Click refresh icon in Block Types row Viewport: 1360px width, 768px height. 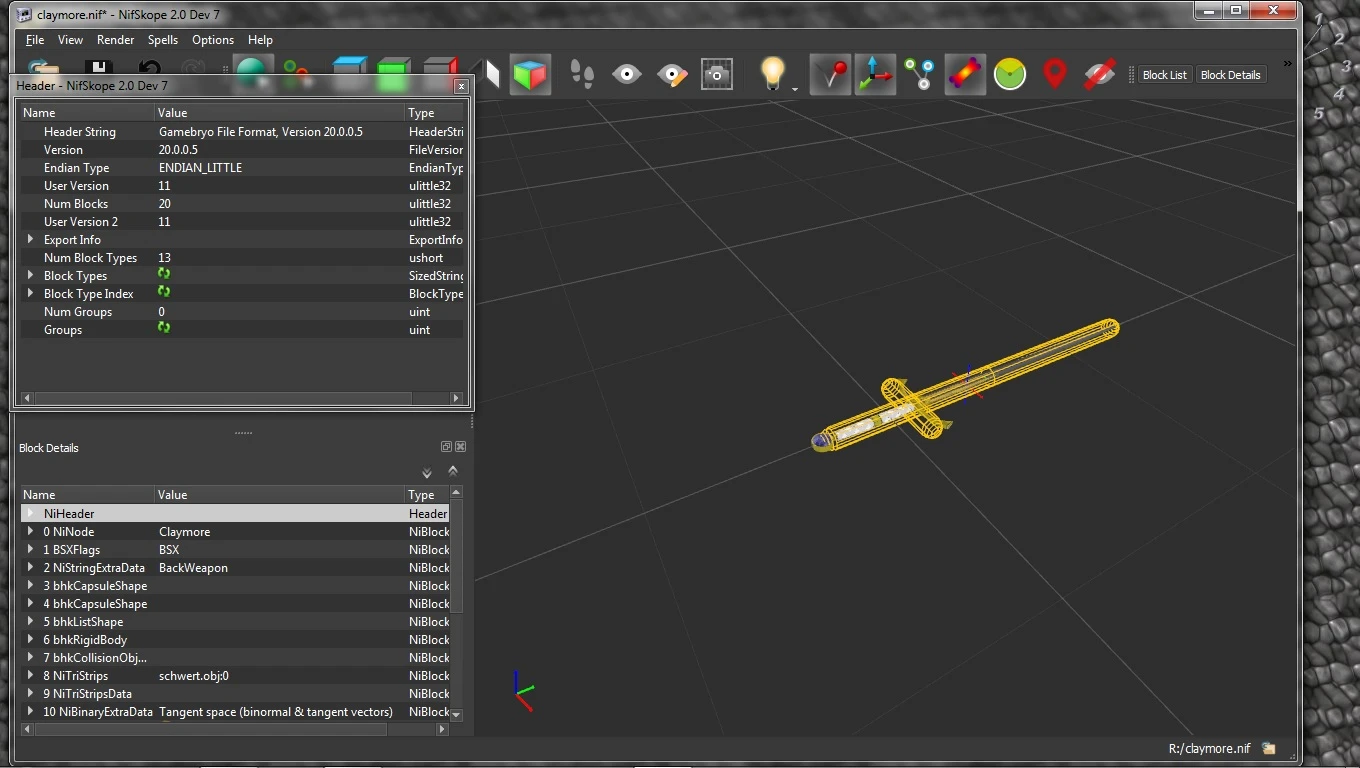[164, 273]
